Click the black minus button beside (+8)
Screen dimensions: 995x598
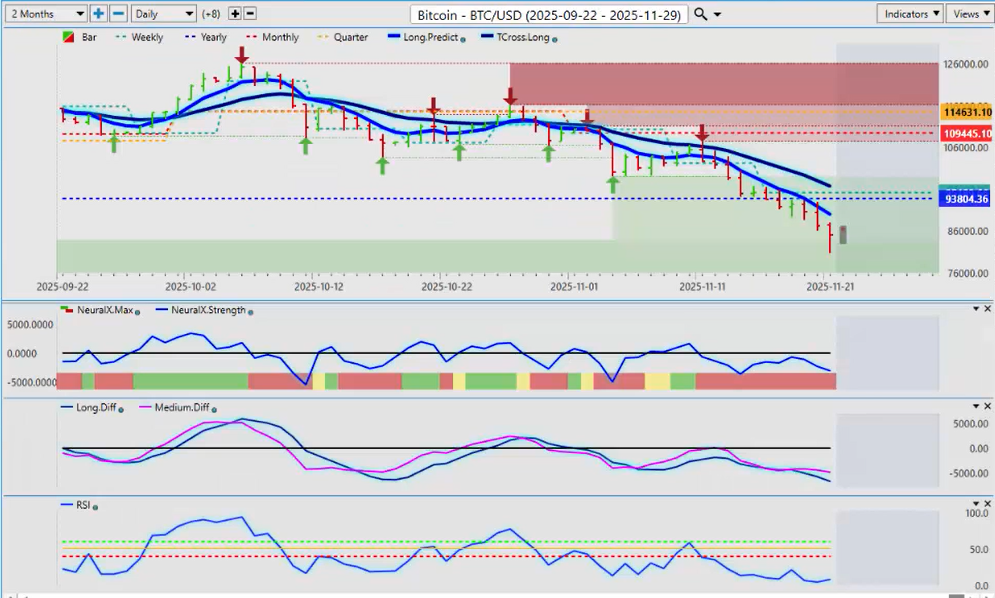click(x=250, y=14)
